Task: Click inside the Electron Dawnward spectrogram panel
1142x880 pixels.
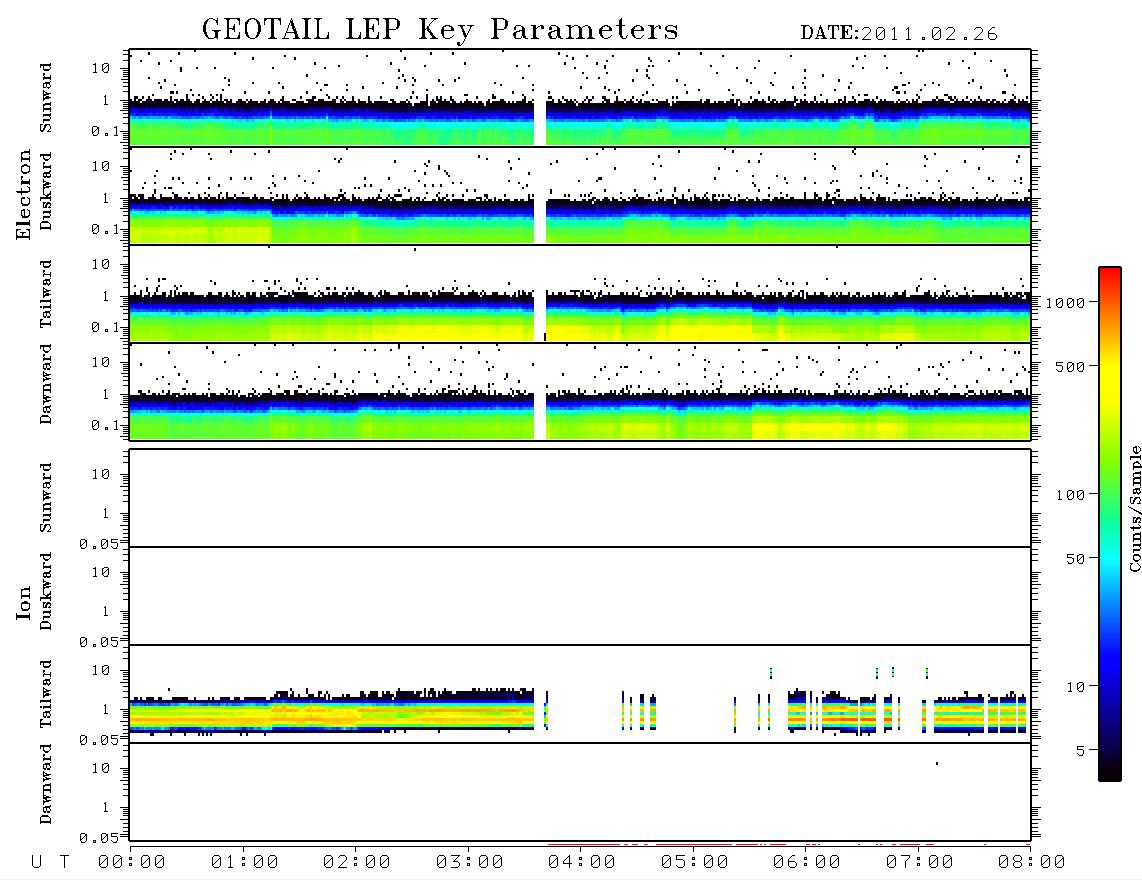Action: click(580, 391)
